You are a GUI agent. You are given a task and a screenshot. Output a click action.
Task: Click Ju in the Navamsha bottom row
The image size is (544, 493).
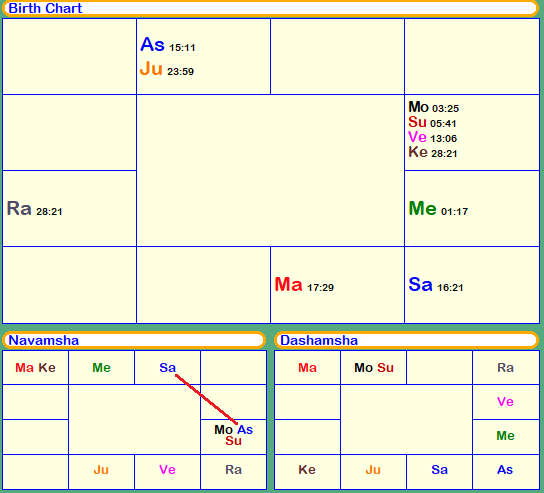click(x=101, y=470)
